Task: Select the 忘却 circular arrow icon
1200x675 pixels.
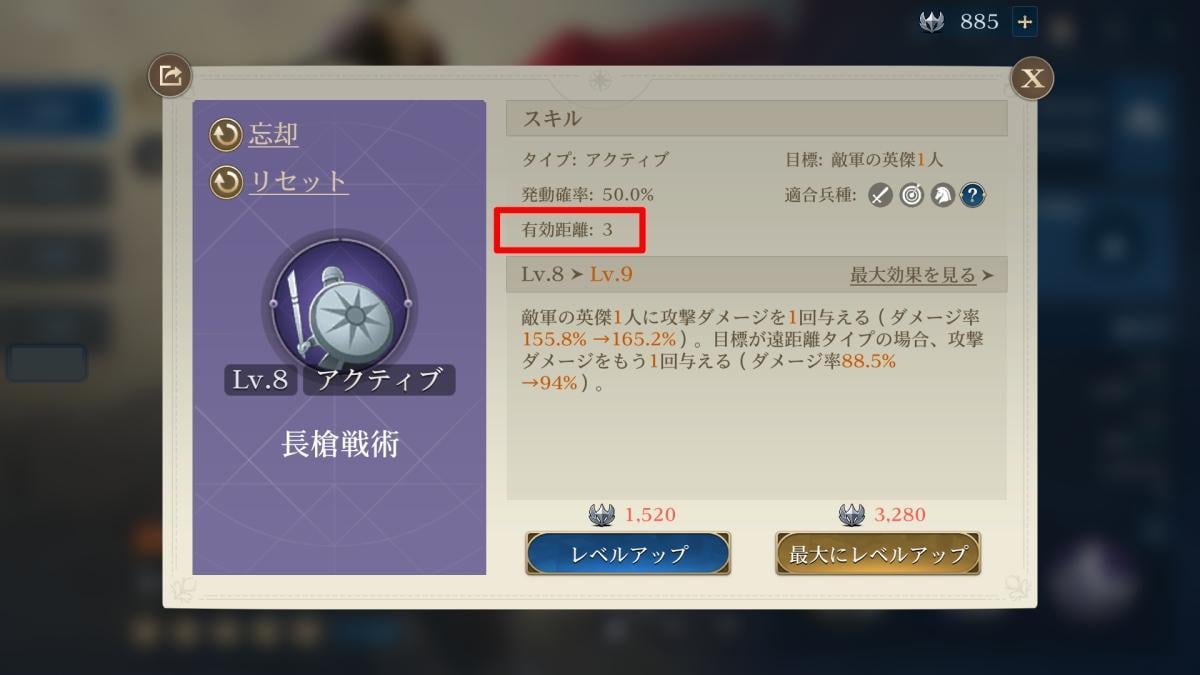Action: tap(226, 134)
